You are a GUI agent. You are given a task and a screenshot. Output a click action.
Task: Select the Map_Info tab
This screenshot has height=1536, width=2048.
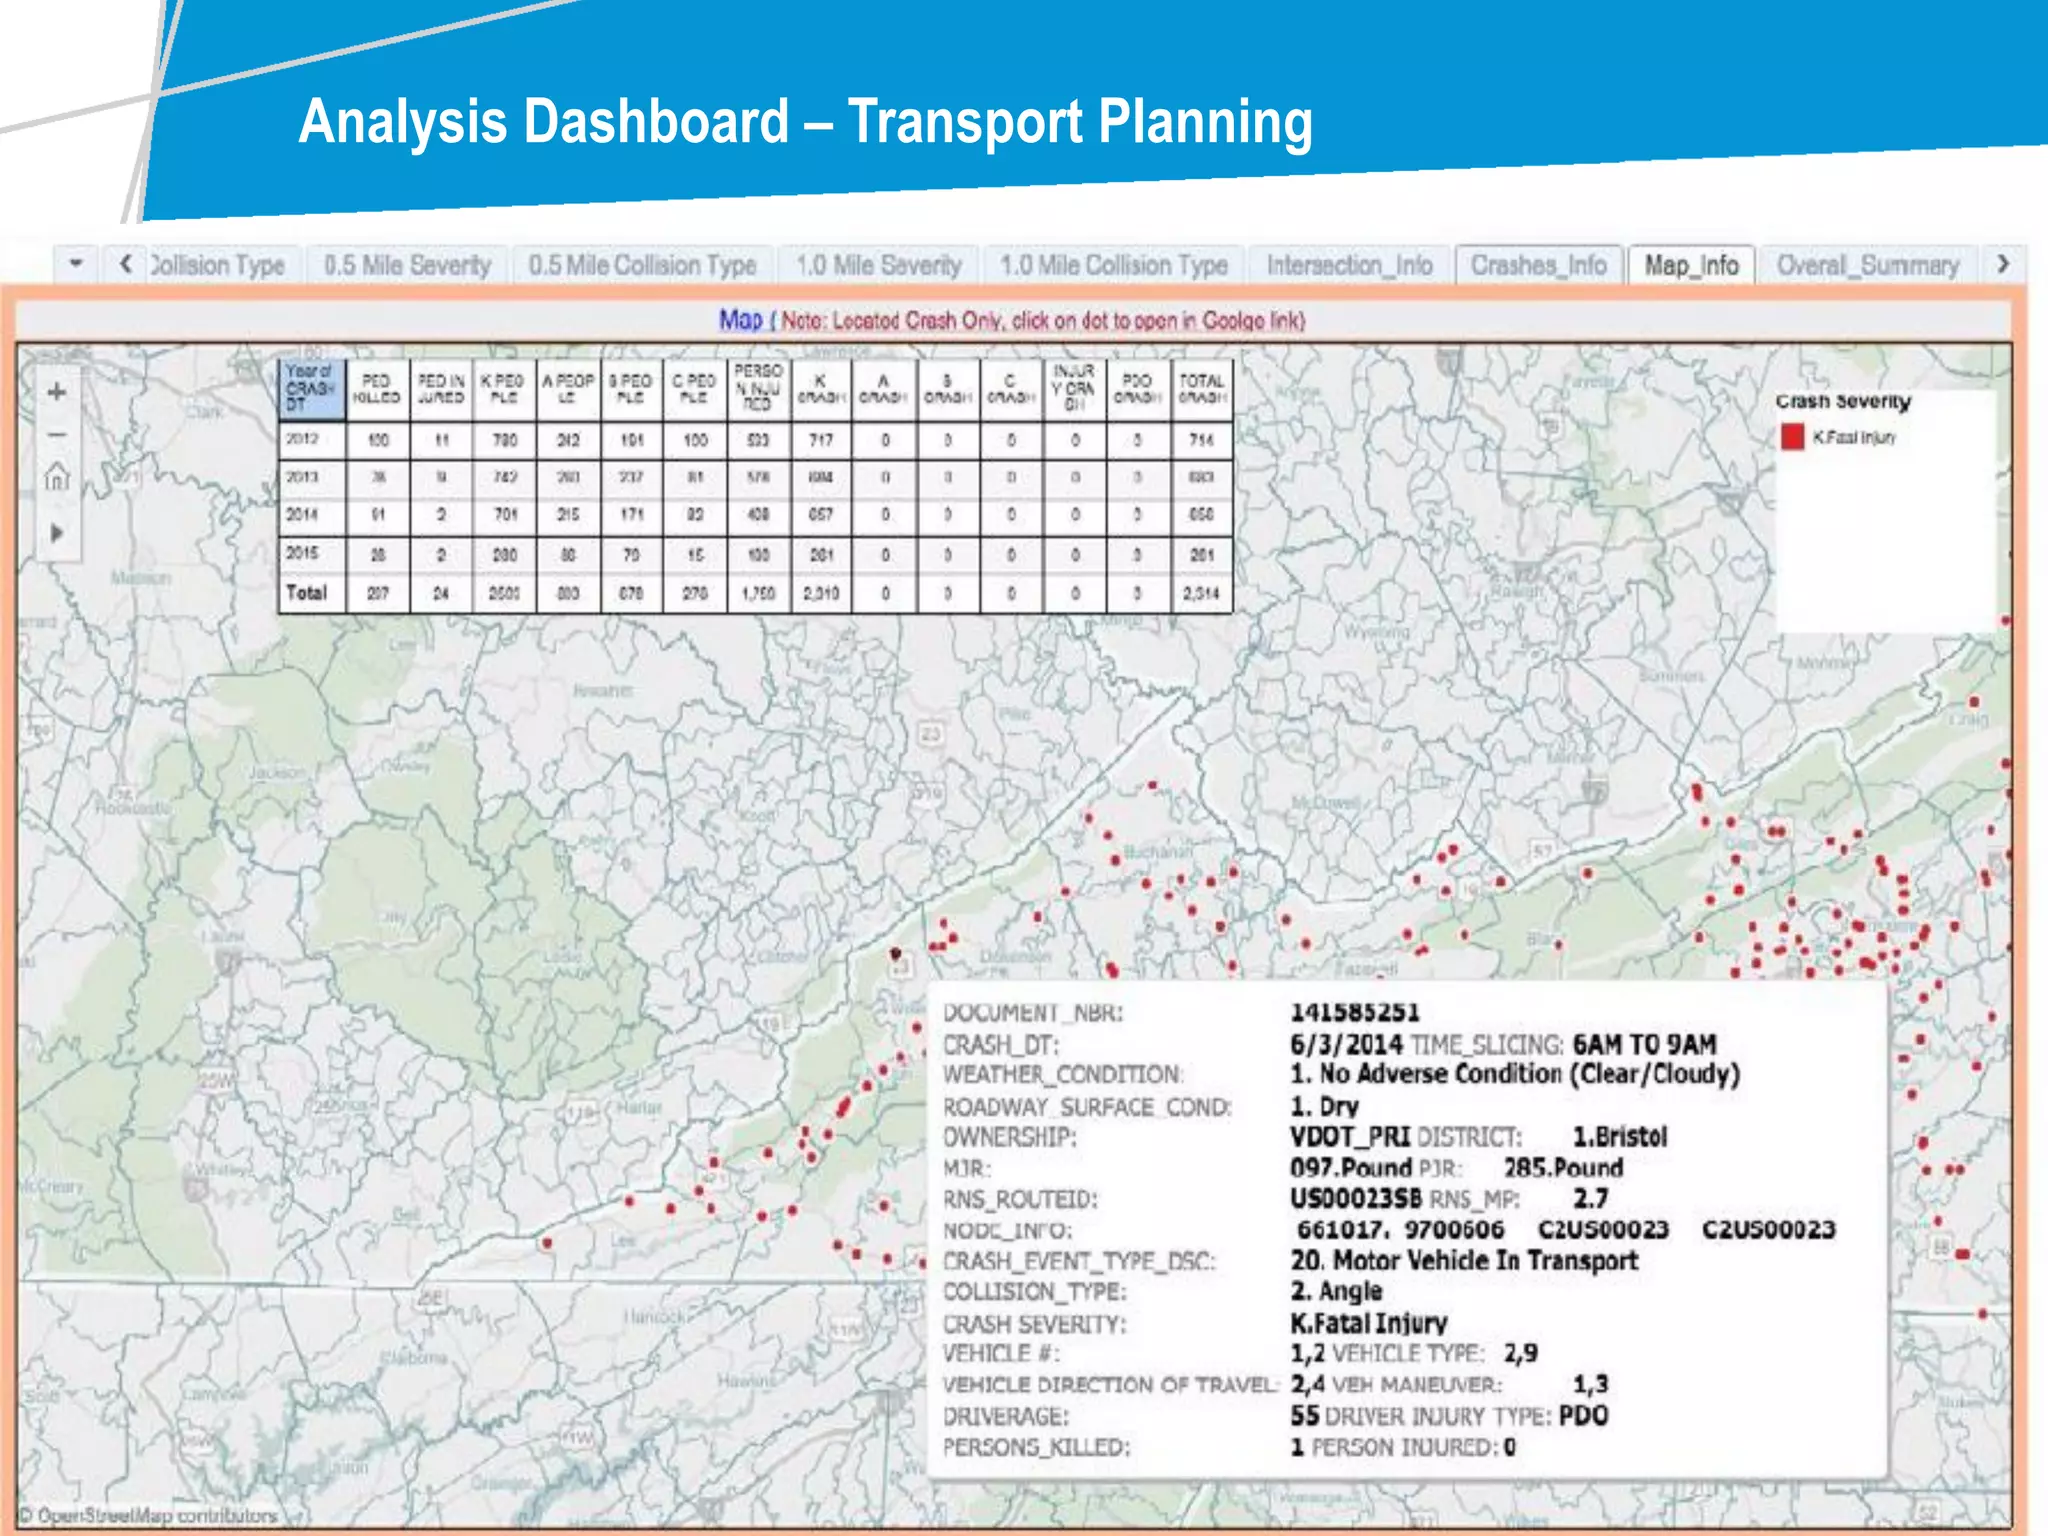click(x=1691, y=265)
